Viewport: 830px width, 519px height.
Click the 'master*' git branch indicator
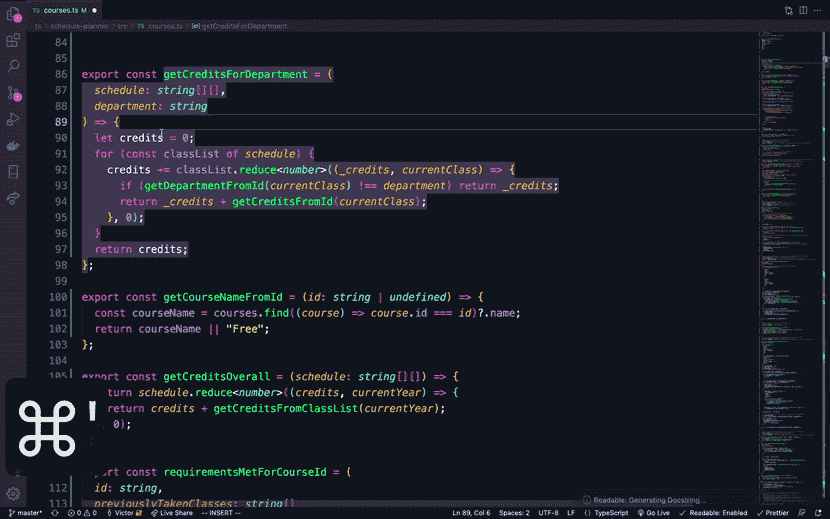pyautogui.click(x=25, y=513)
